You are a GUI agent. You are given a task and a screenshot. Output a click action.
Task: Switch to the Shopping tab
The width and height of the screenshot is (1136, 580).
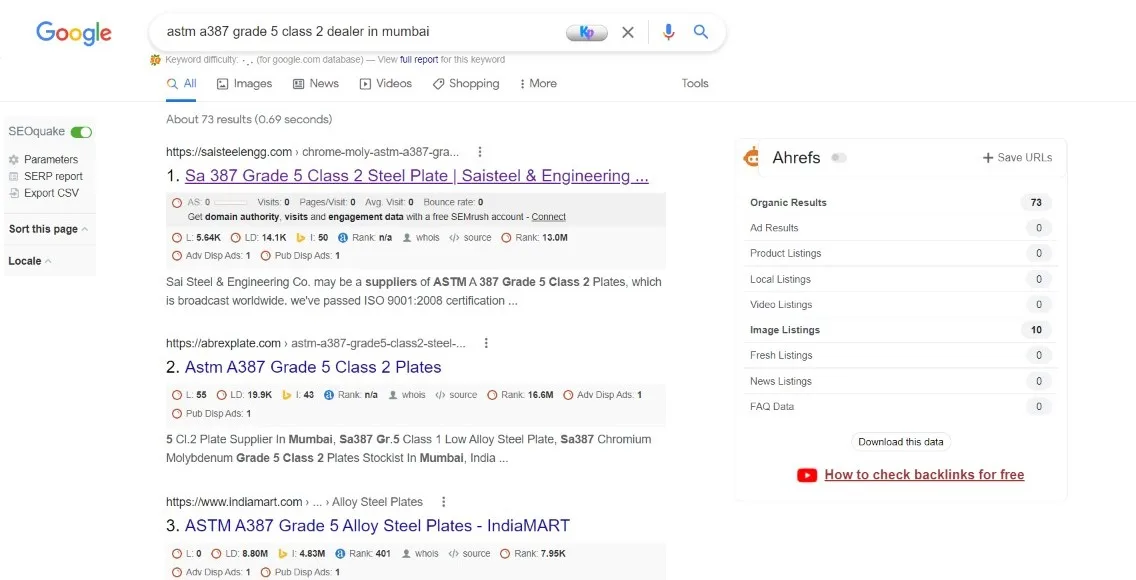(466, 83)
